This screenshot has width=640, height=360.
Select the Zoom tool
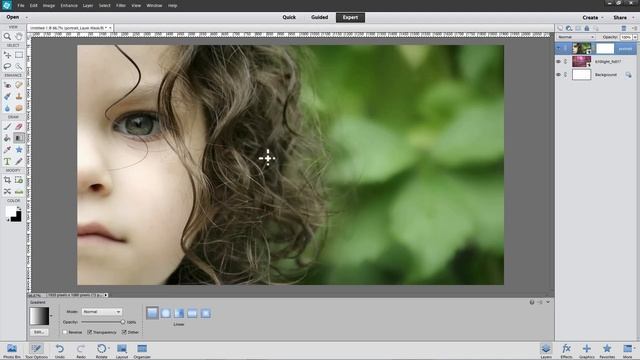click(7, 36)
